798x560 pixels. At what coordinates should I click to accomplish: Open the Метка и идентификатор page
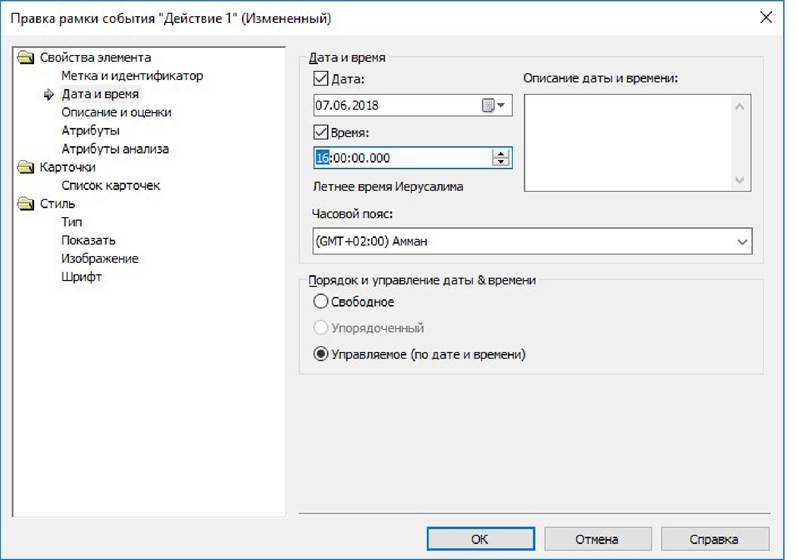point(132,76)
